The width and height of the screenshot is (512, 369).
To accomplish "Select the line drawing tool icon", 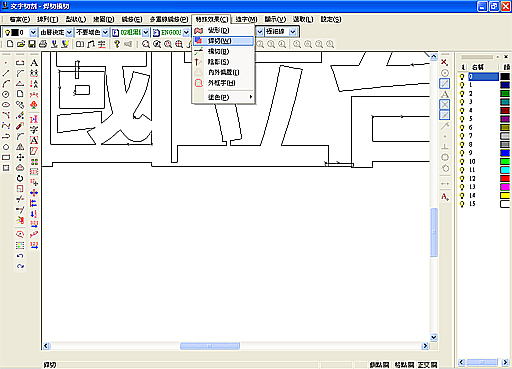I will (6, 73).
